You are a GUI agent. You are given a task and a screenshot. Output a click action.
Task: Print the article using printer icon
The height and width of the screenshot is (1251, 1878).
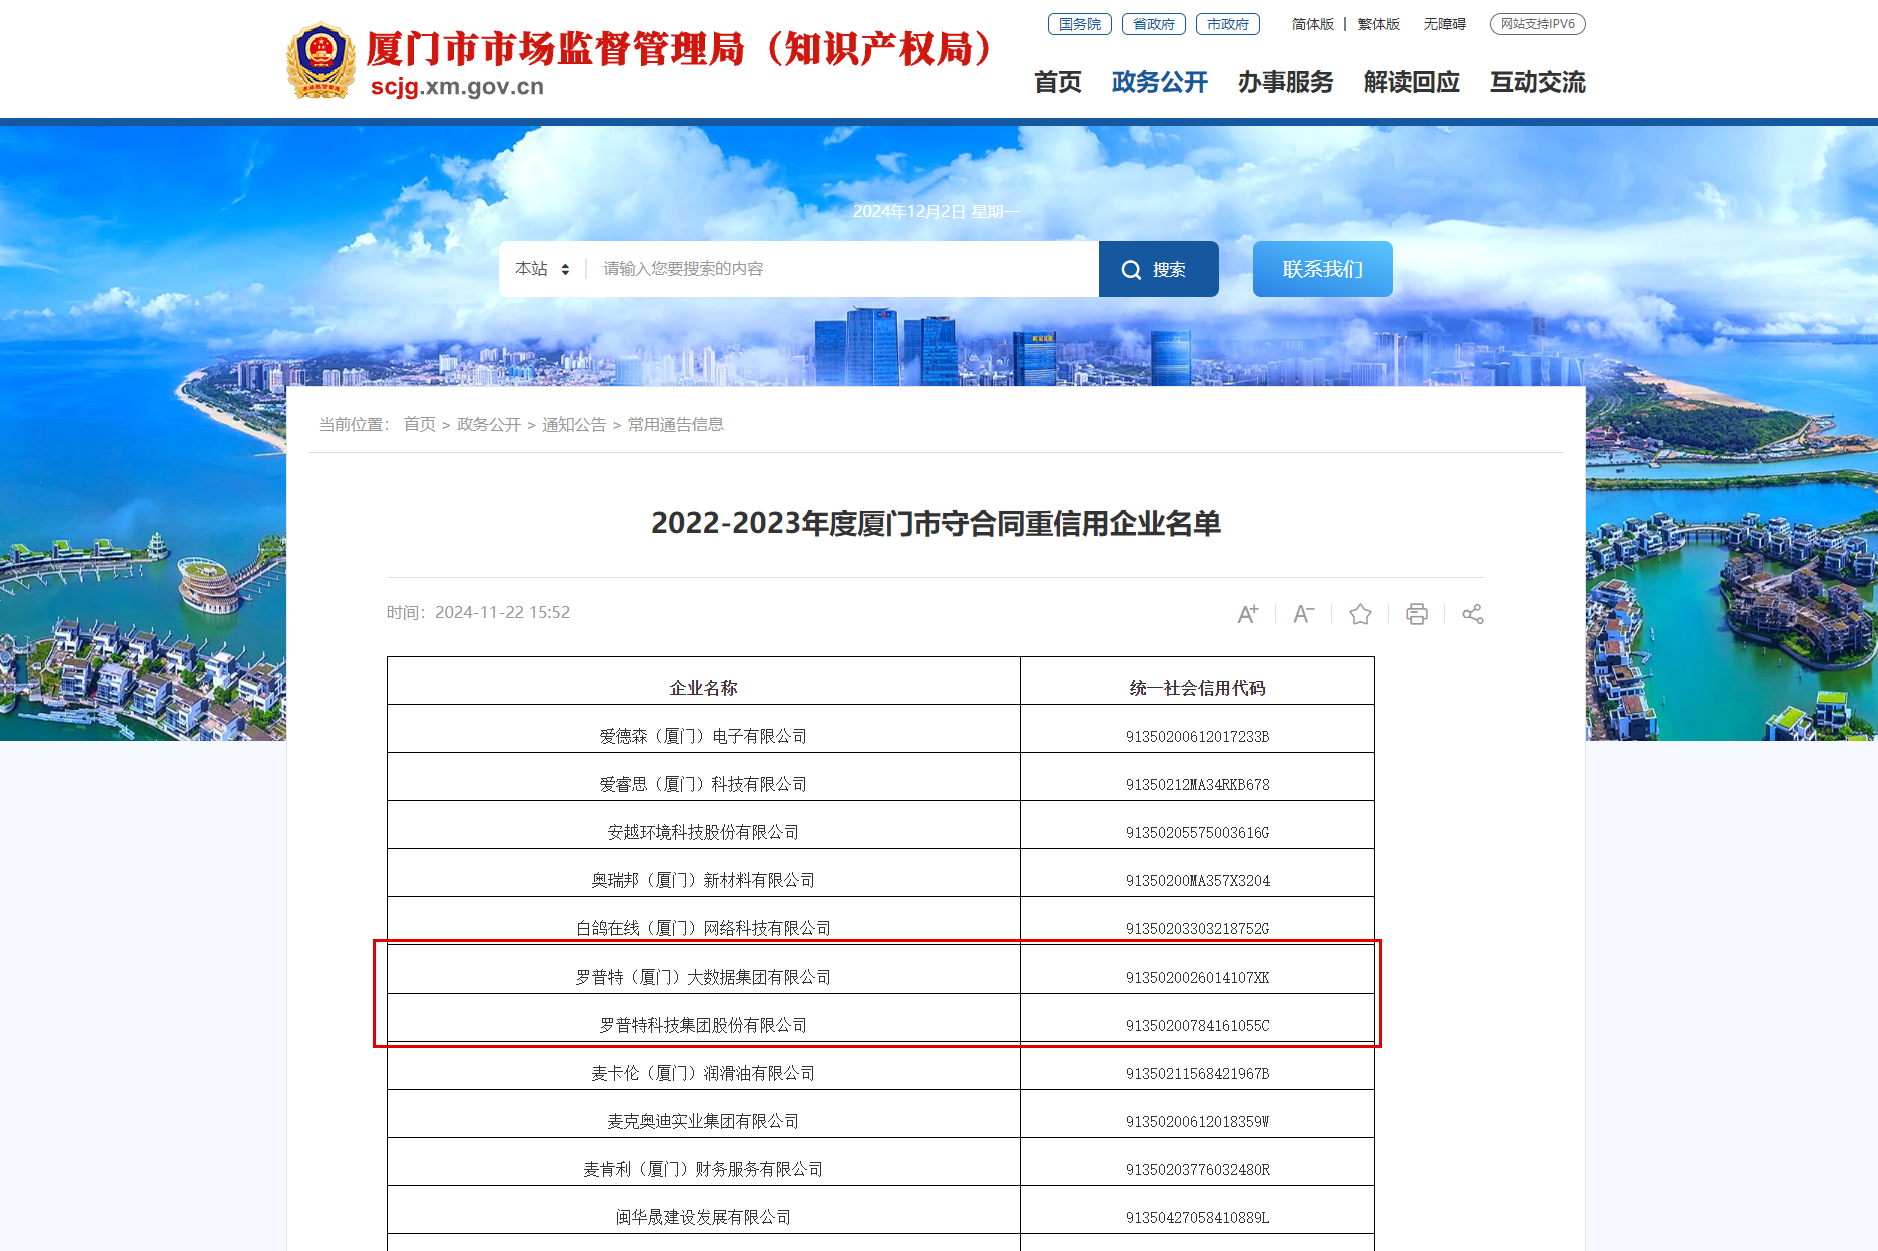point(1416,614)
